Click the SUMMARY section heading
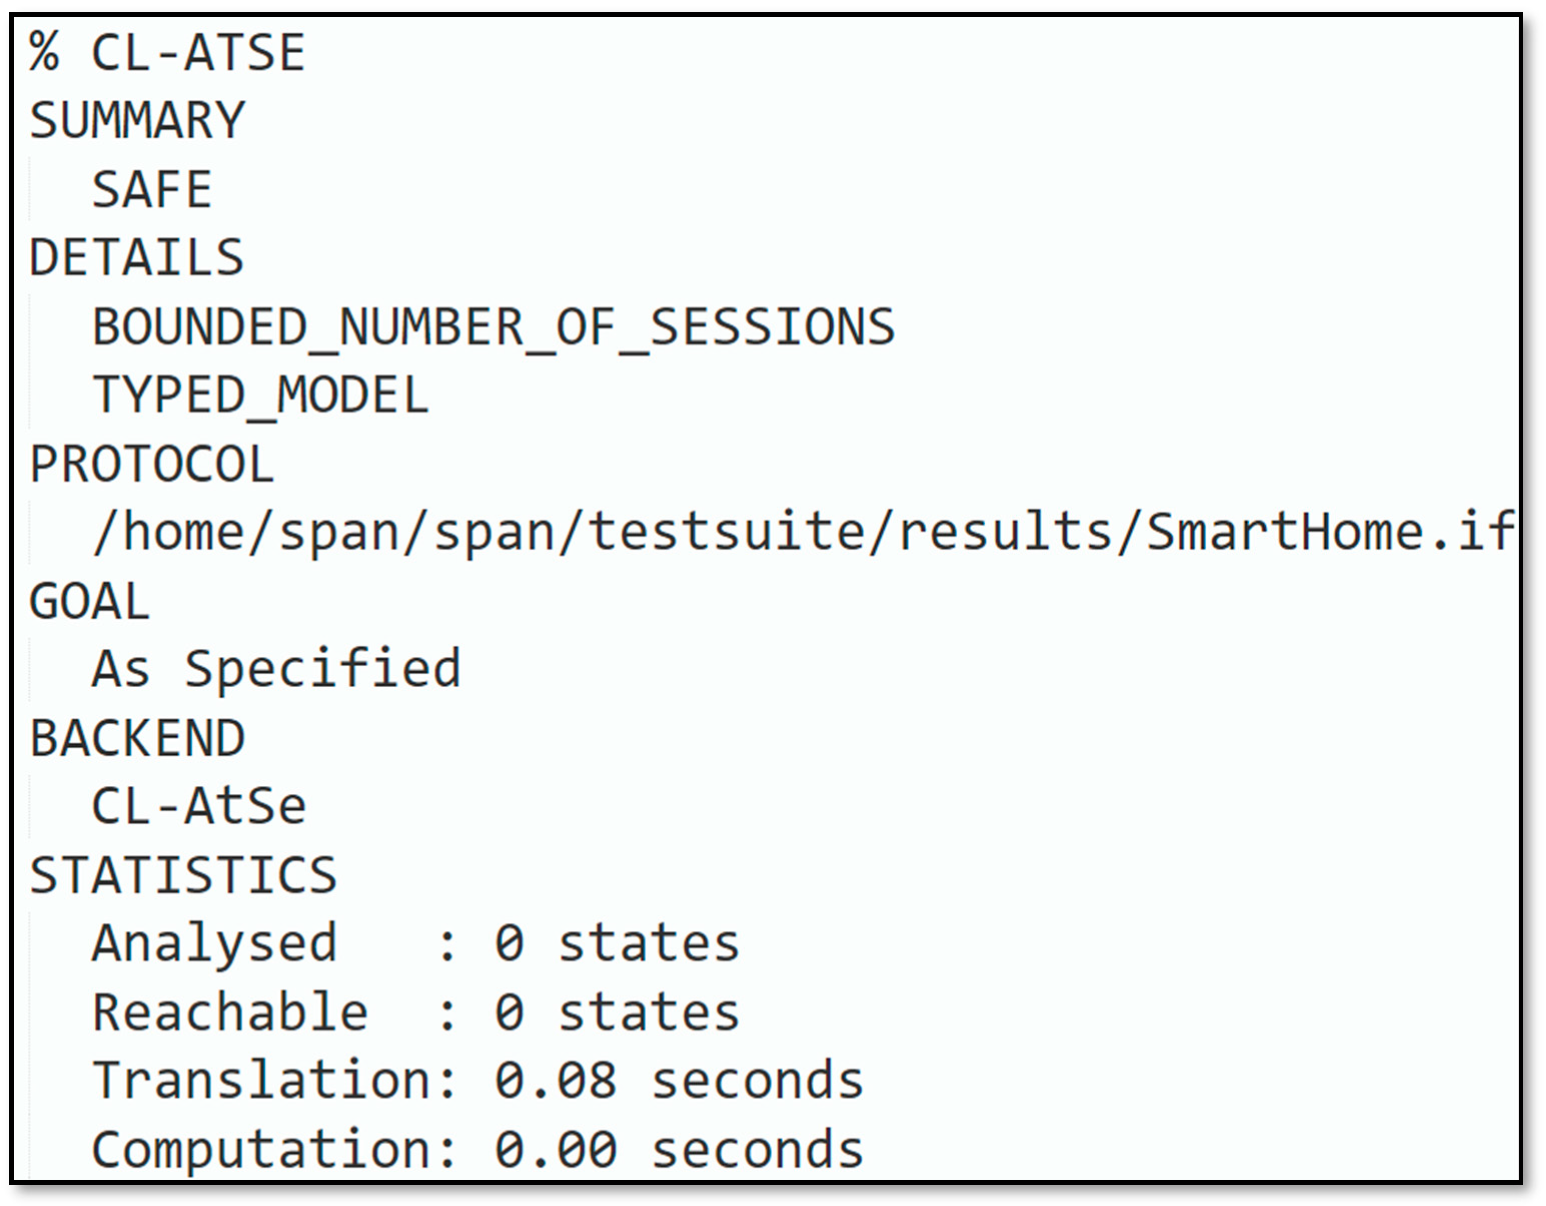The height and width of the screenshot is (1206, 1546). pos(137,121)
